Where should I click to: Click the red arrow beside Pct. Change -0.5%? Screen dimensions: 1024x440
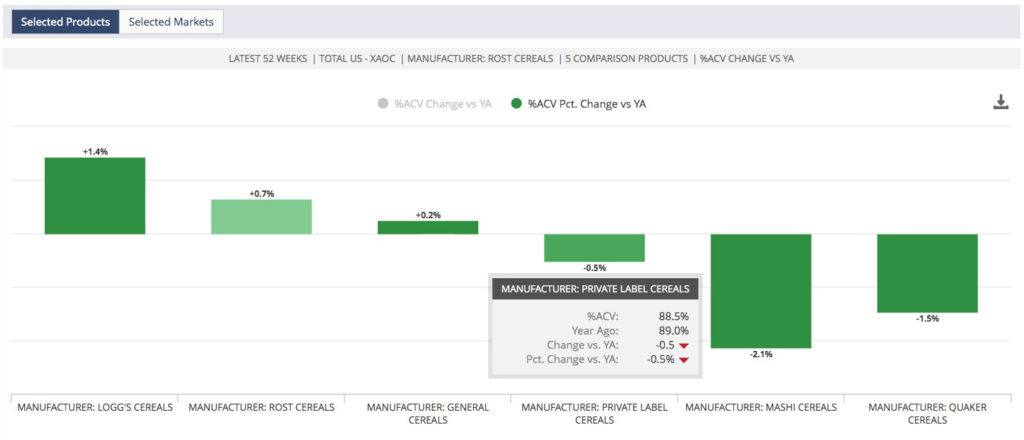684,360
